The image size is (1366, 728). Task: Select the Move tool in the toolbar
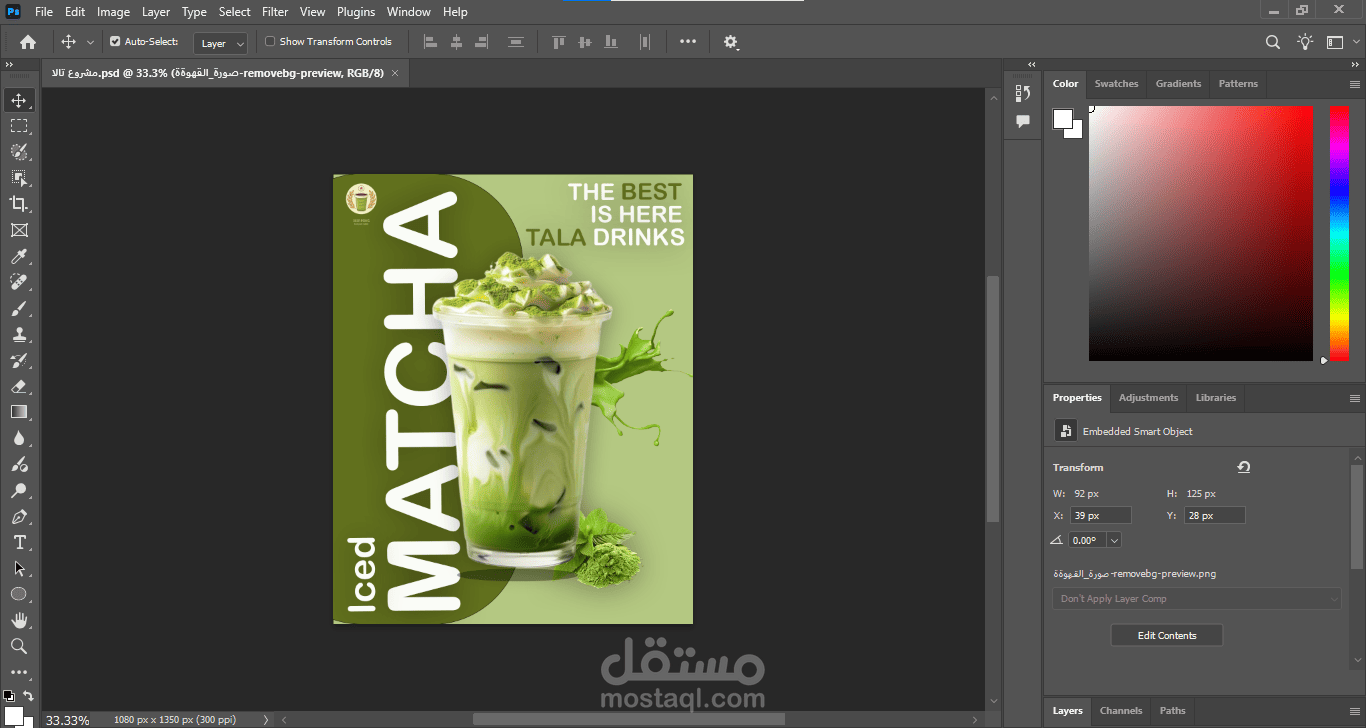pos(18,100)
